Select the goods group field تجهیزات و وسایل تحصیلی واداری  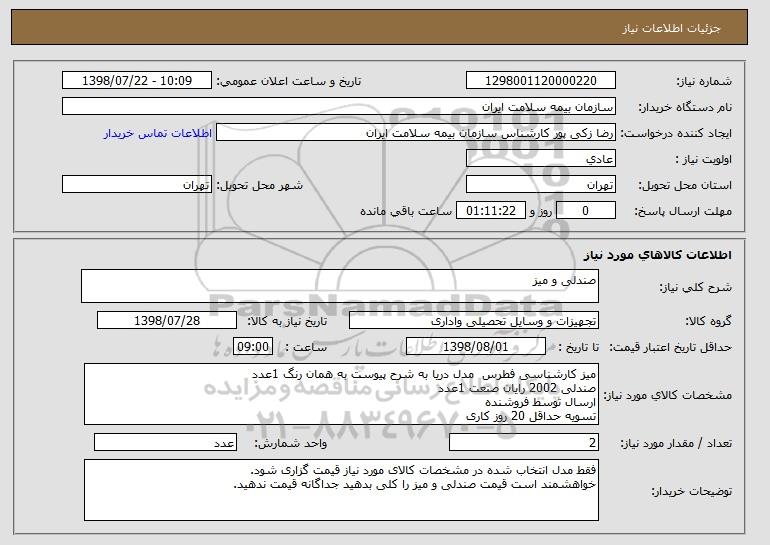(474, 321)
